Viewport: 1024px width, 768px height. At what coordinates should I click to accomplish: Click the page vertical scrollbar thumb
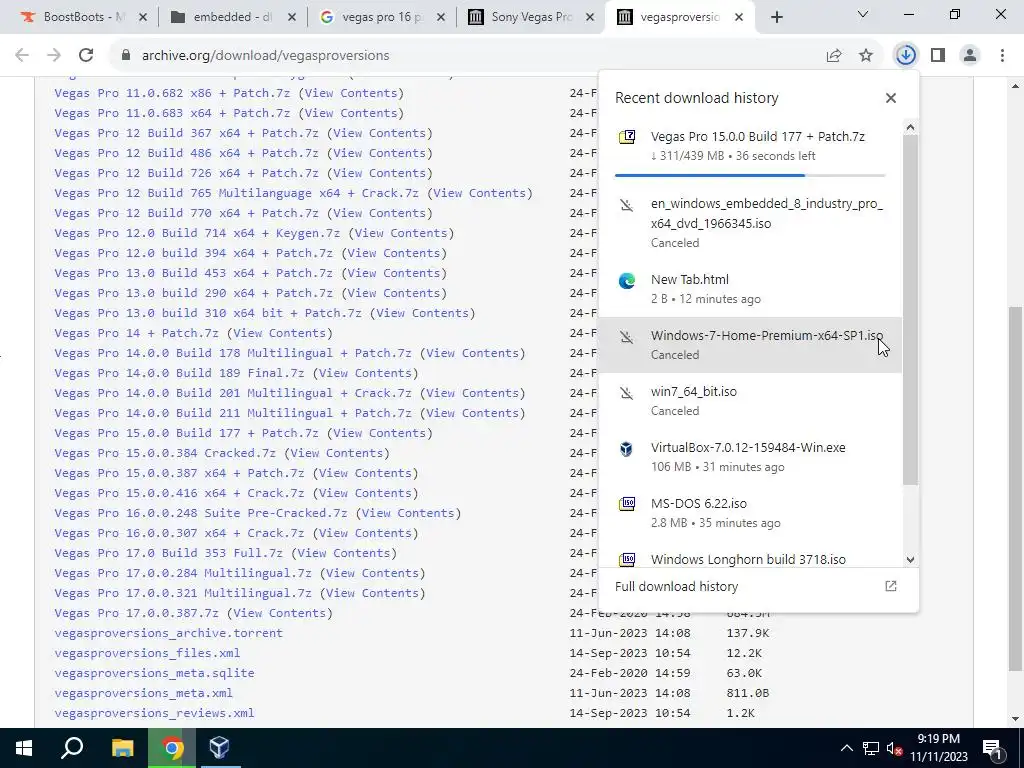point(1016,488)
